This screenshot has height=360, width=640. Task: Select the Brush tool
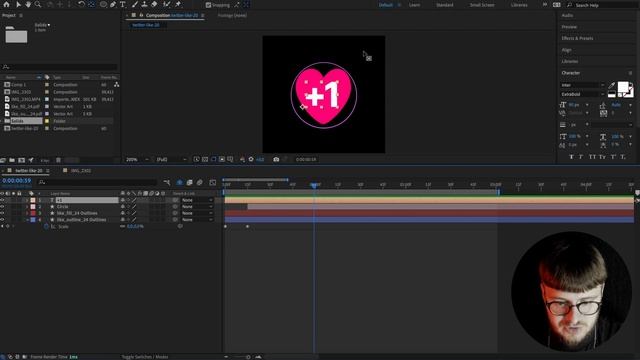pyautogui.click(x=135, y=4)
